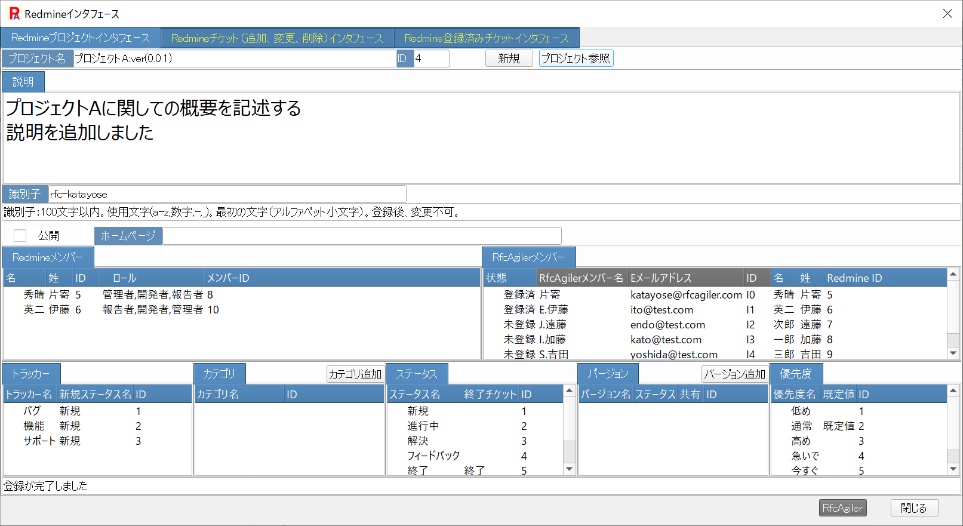
Task: Click the Eメールアドレス column header
Action: click(x=685, y=278)
